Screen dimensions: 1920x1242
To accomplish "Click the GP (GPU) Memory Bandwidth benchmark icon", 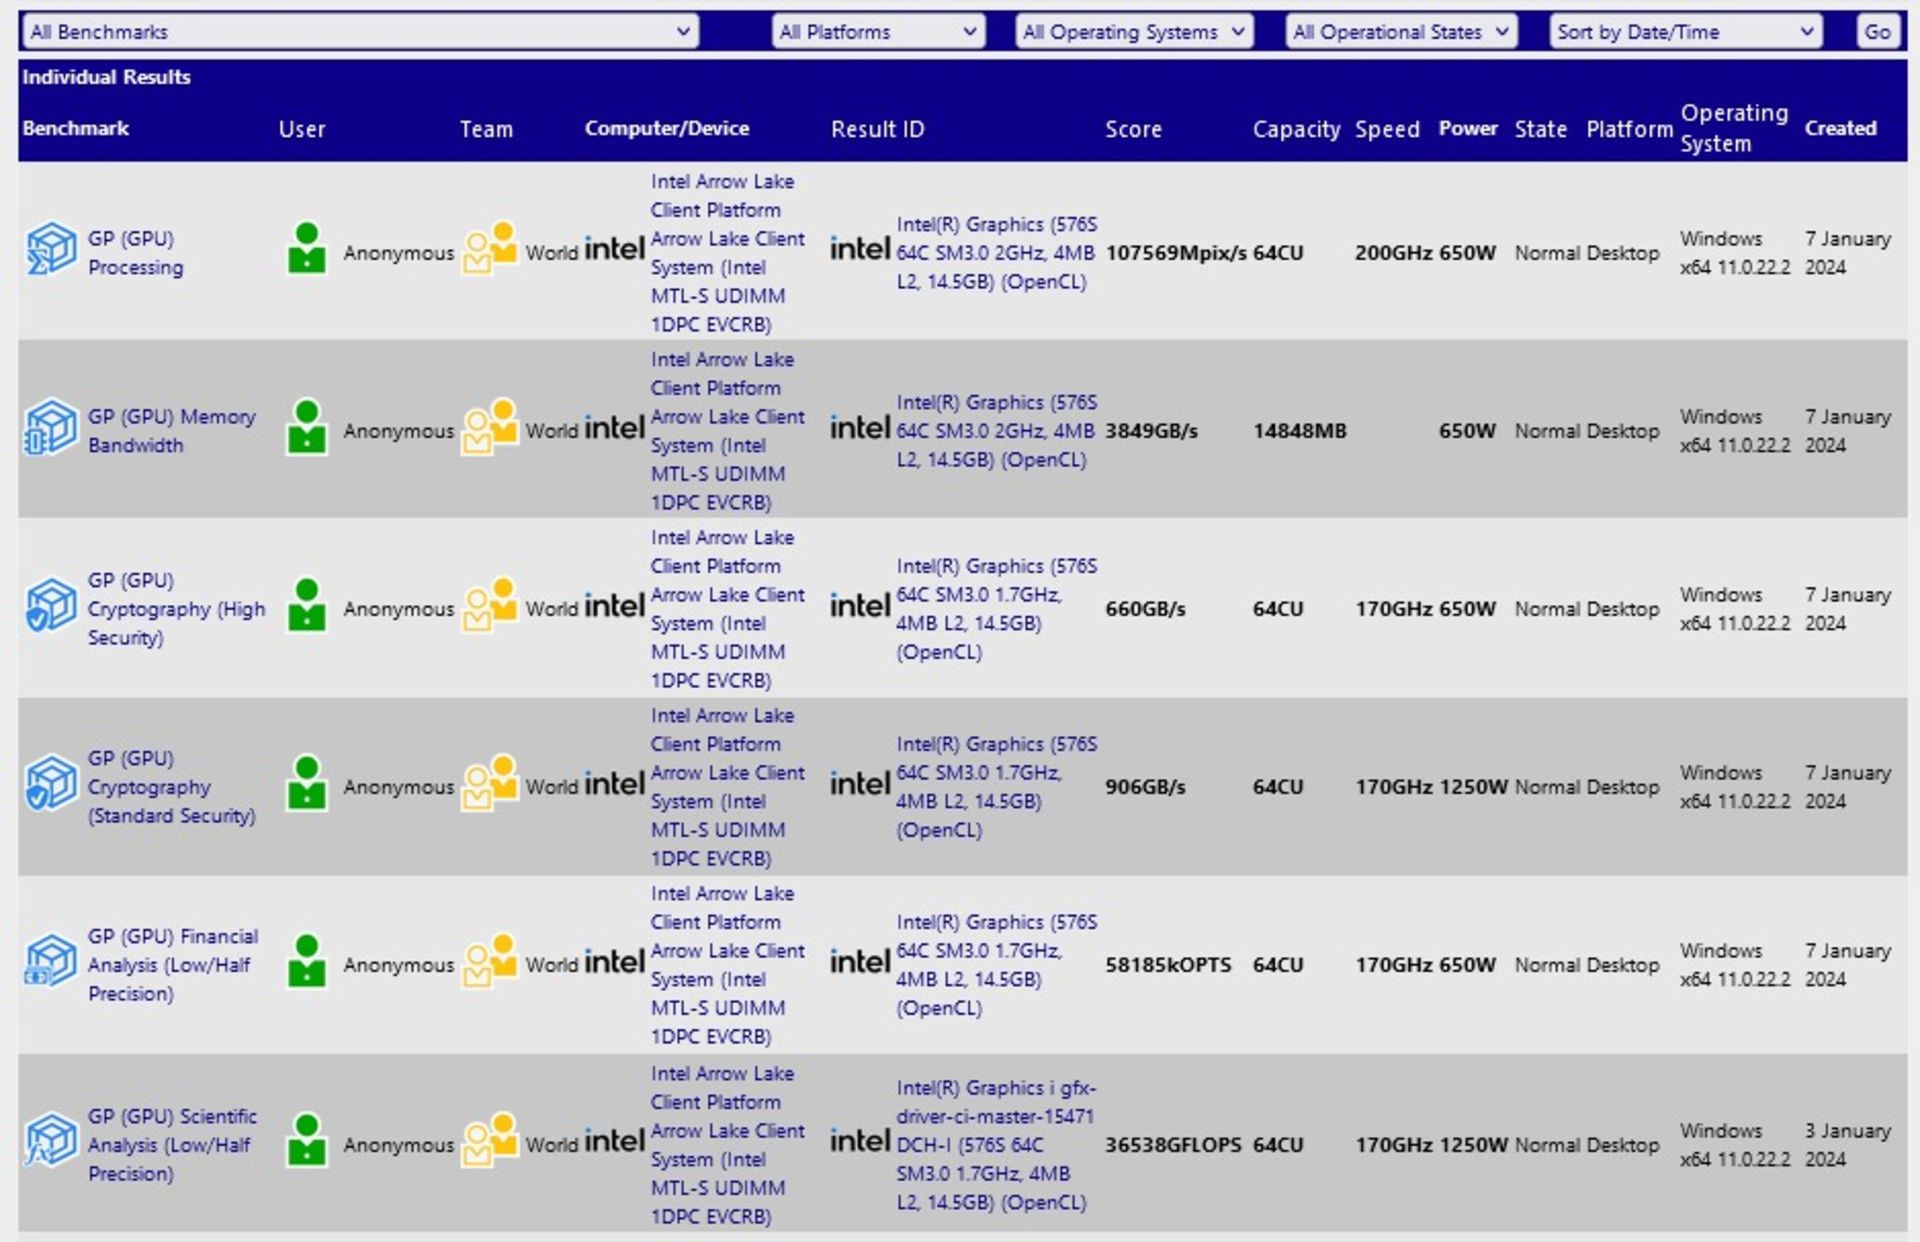I will (x=51, y=426).
